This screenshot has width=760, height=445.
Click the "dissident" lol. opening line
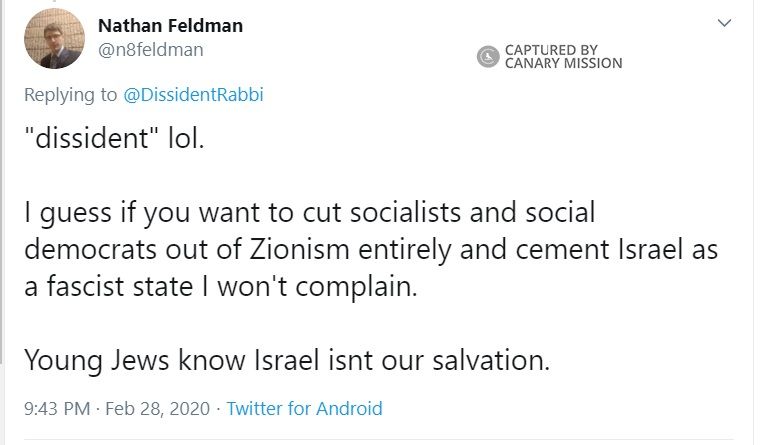pyautogui.click(x=113, y=137)
